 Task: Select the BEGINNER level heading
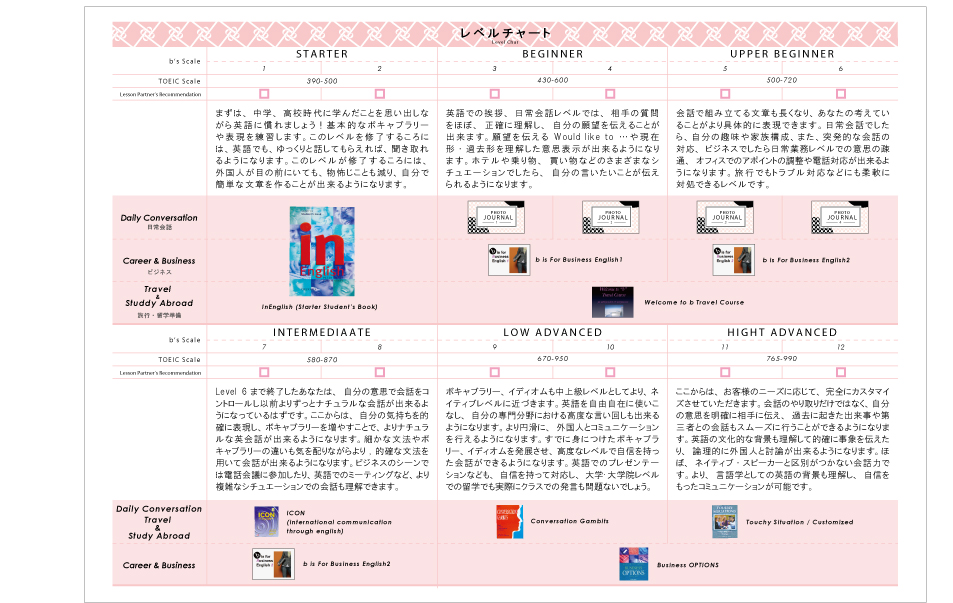552,54
